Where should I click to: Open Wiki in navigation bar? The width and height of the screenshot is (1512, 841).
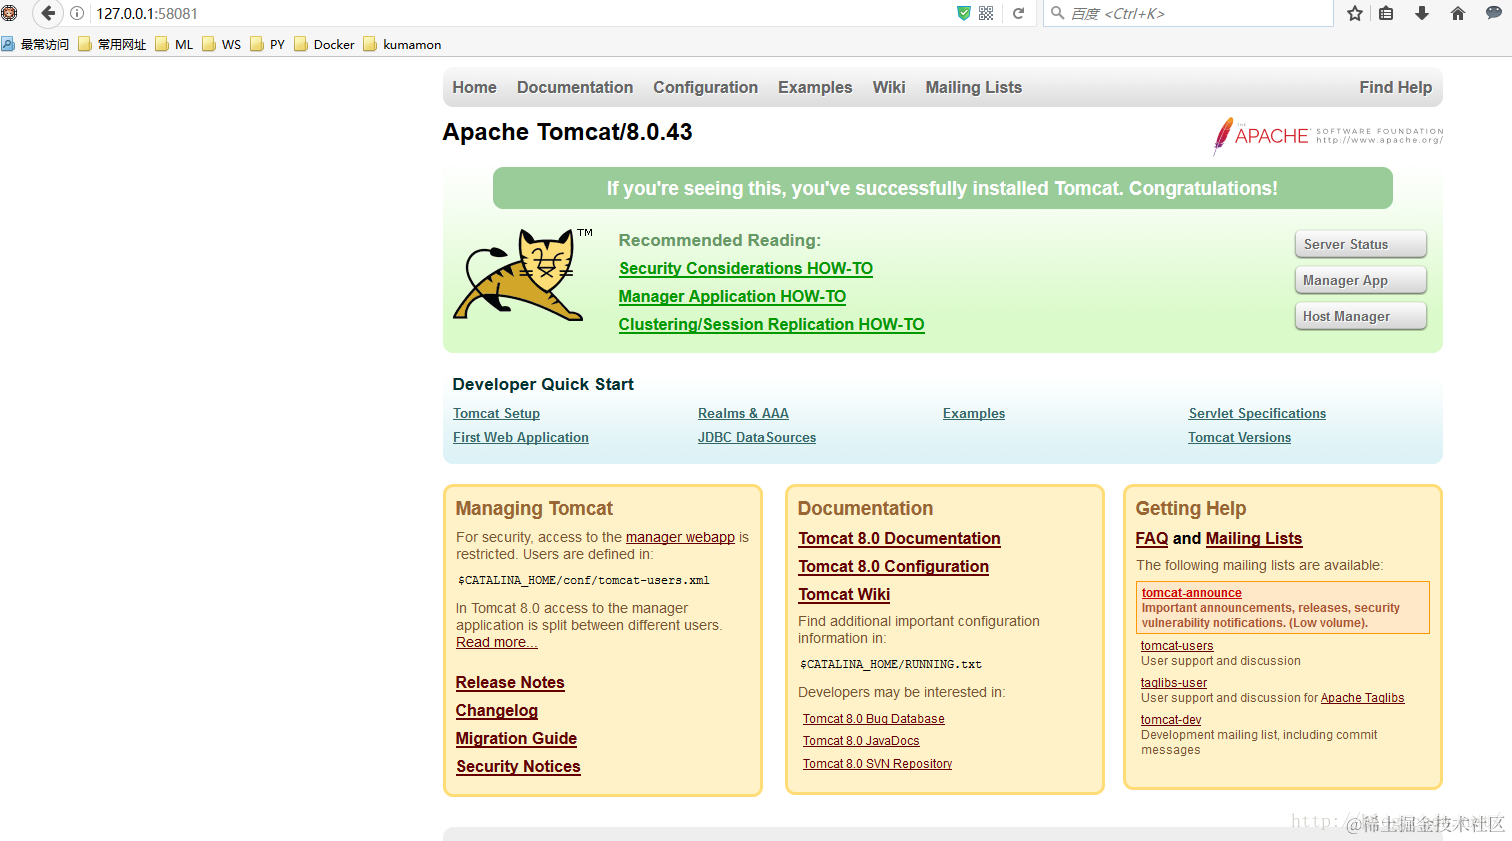(x=889, y=87)
